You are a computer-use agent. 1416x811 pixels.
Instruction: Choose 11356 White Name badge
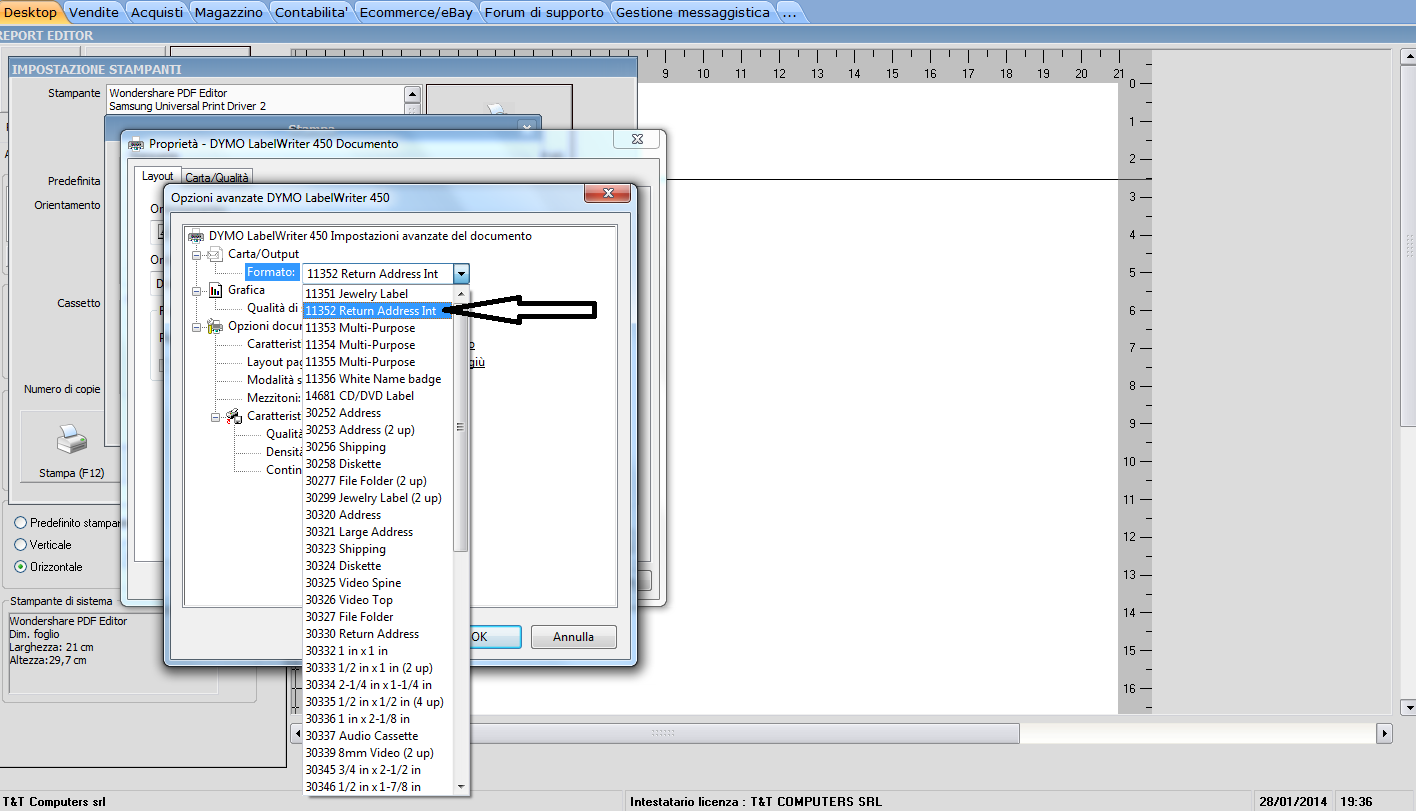tap(378, 379)
